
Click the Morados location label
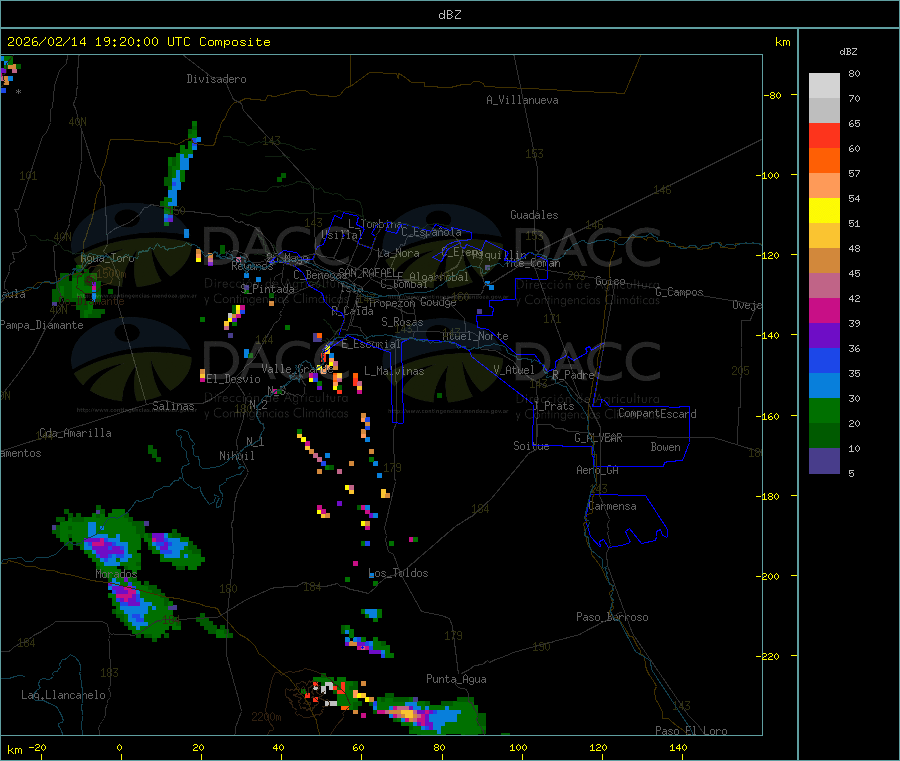tap(117, 574)
